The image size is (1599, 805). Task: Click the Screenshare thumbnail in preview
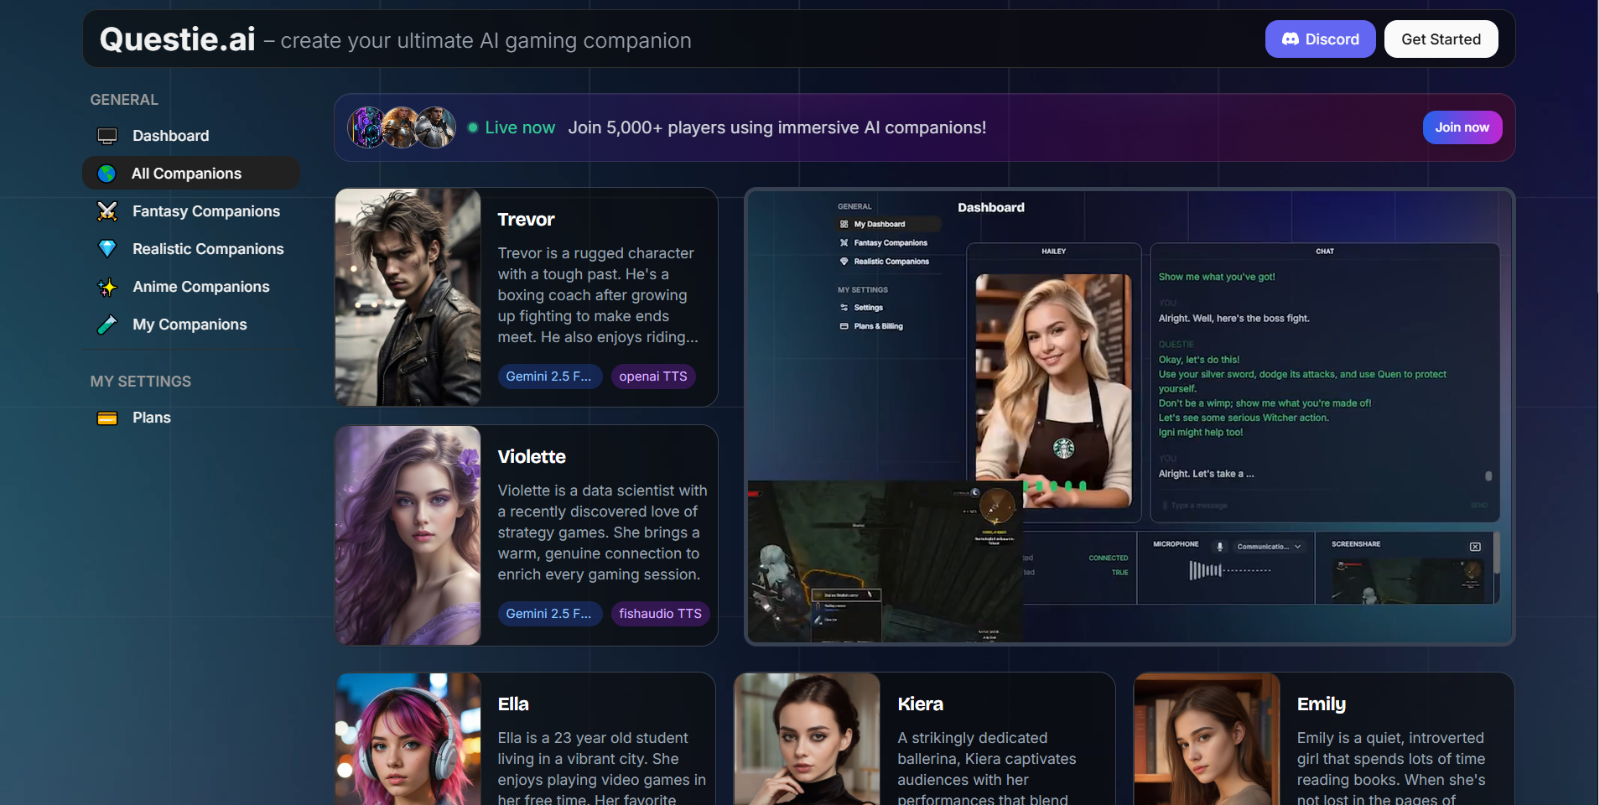[1410, 580]
